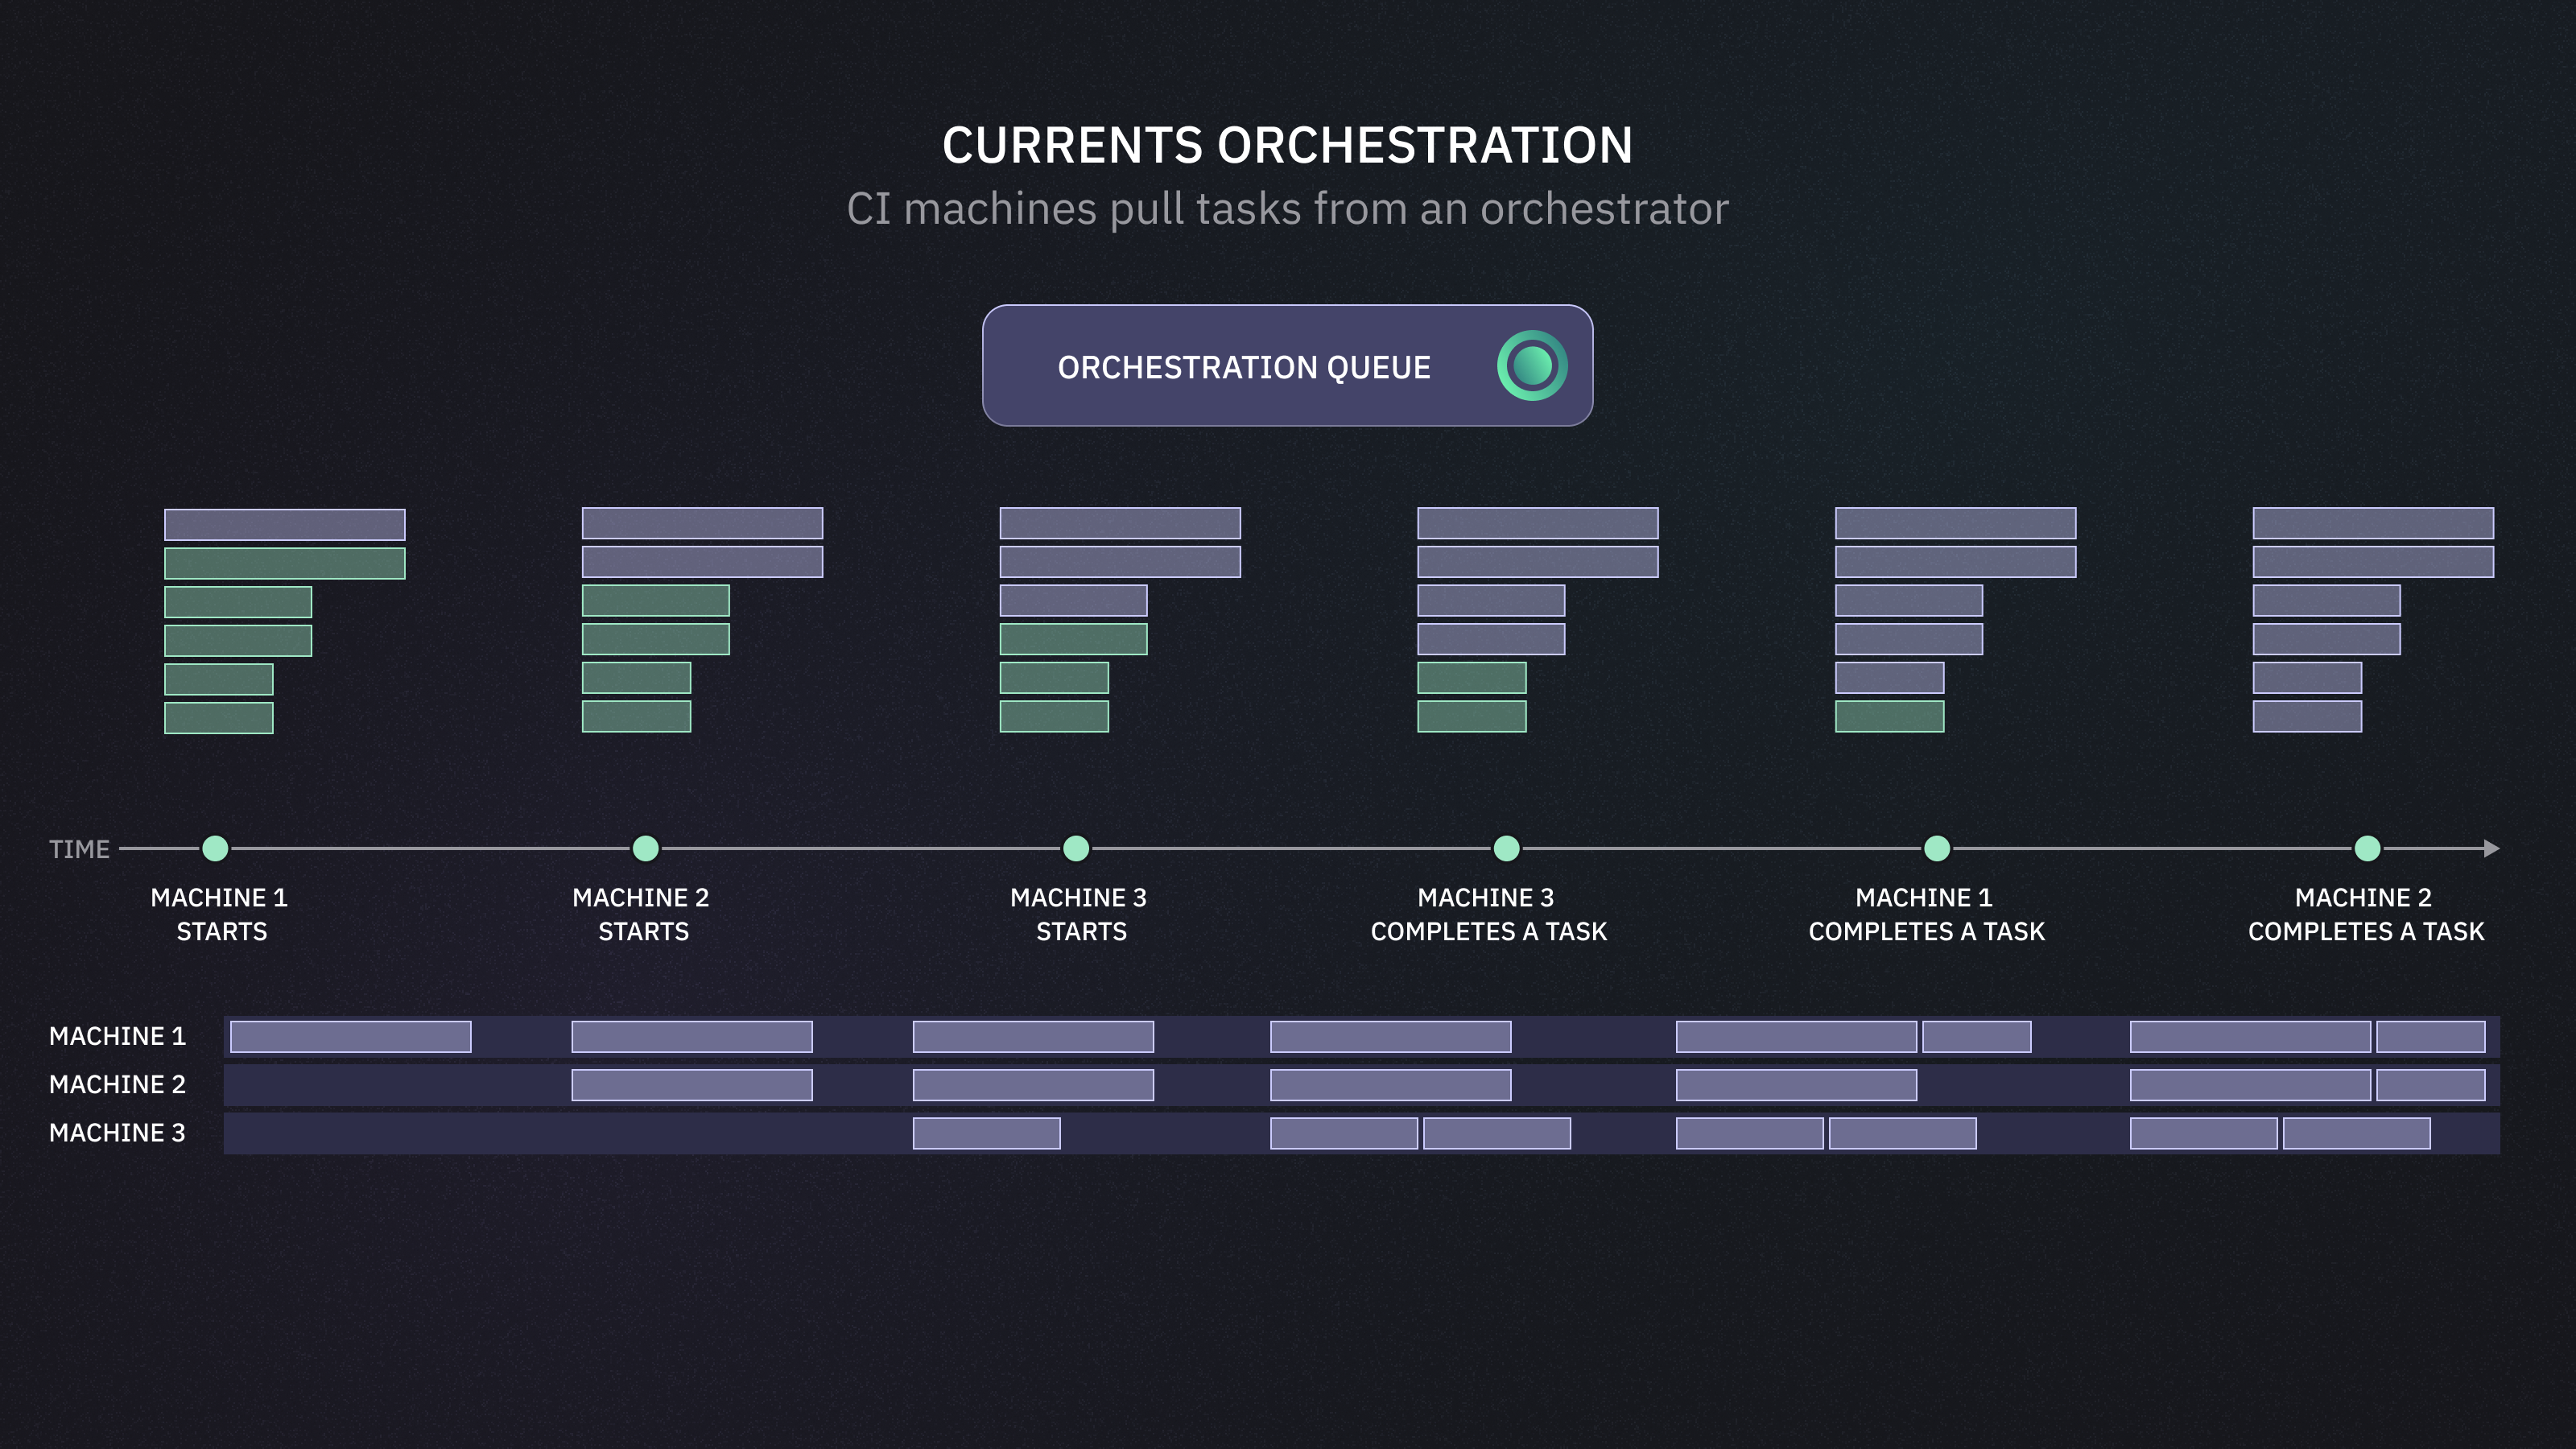2576x1449 pixels.
Task: Click the arrowhead at the timeline's right end
Action: [x=2491, y=849]
